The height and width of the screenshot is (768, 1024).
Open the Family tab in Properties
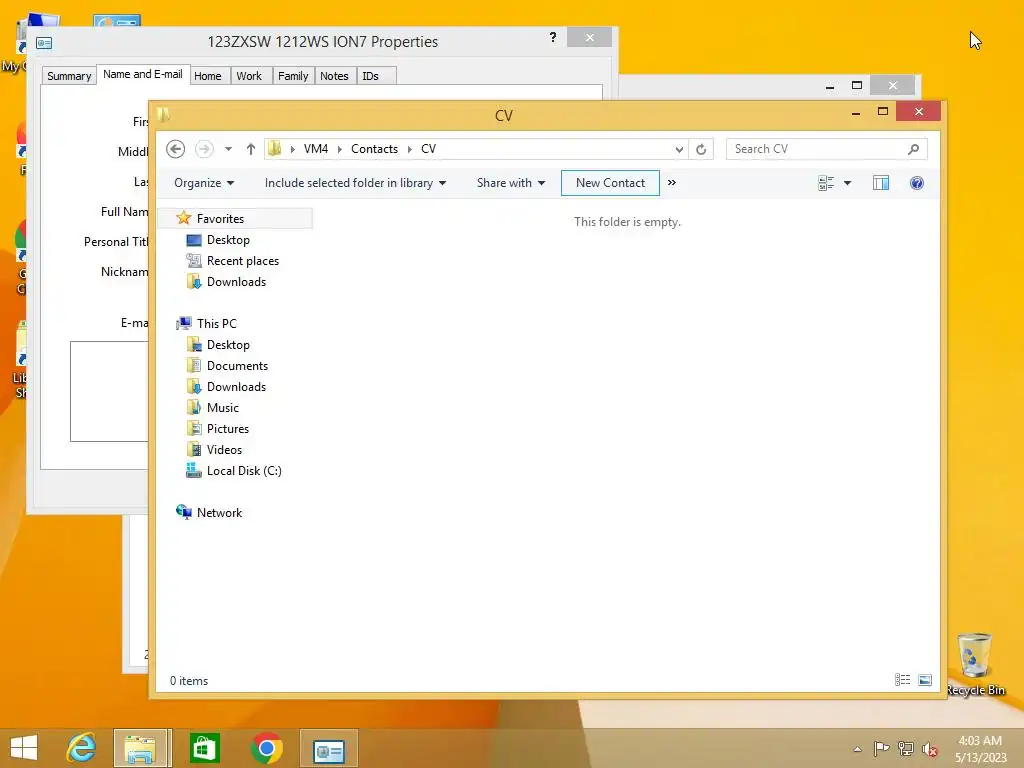pos(293,76)
